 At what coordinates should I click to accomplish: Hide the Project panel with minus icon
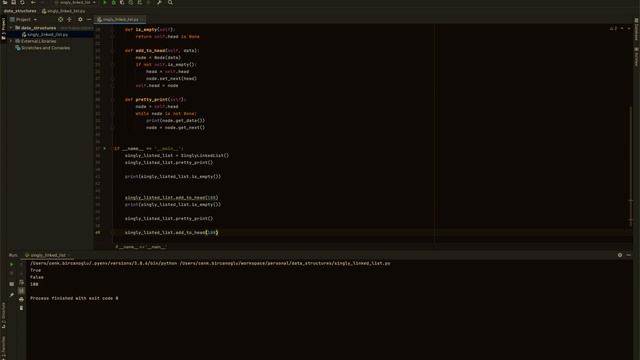pos(89,19)
